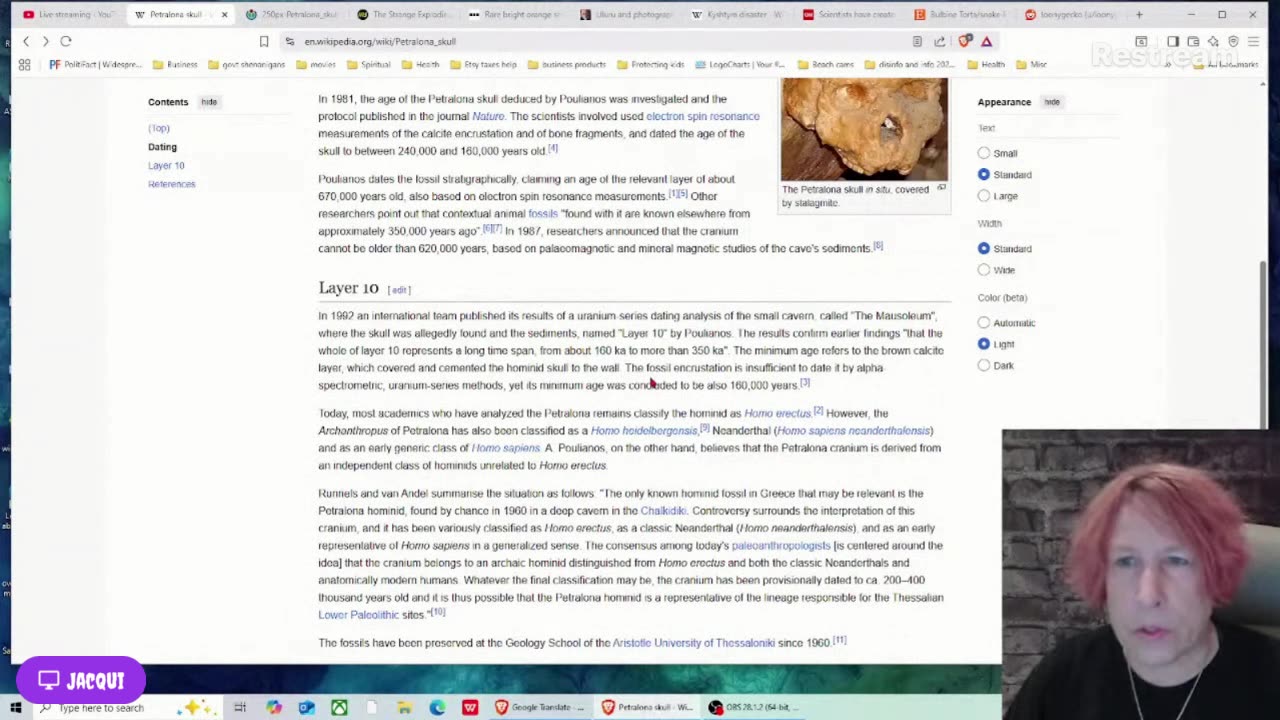
Task: Open Microsoft Edge from the taskbar
Action: [x=437, y=707]
